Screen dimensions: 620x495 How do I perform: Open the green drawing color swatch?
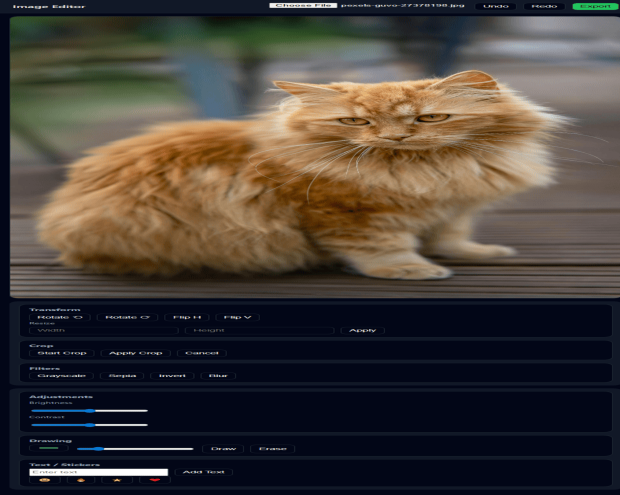pyautogui.click(x=49, y=449)
